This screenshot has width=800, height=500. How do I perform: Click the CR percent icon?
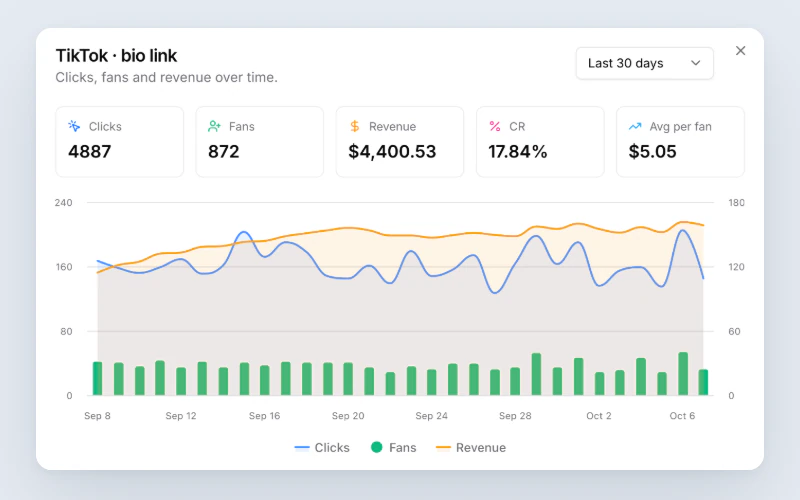point(495,126)
